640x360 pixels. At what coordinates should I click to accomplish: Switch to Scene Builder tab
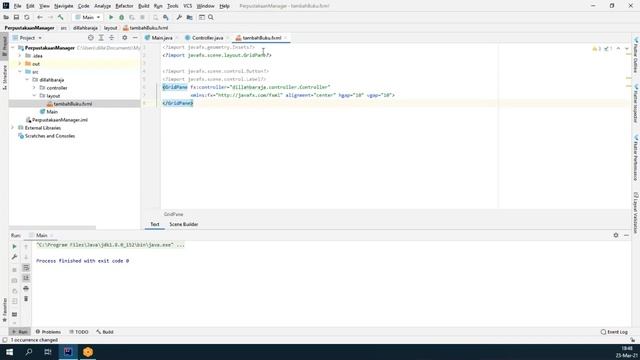click(184, 224)
